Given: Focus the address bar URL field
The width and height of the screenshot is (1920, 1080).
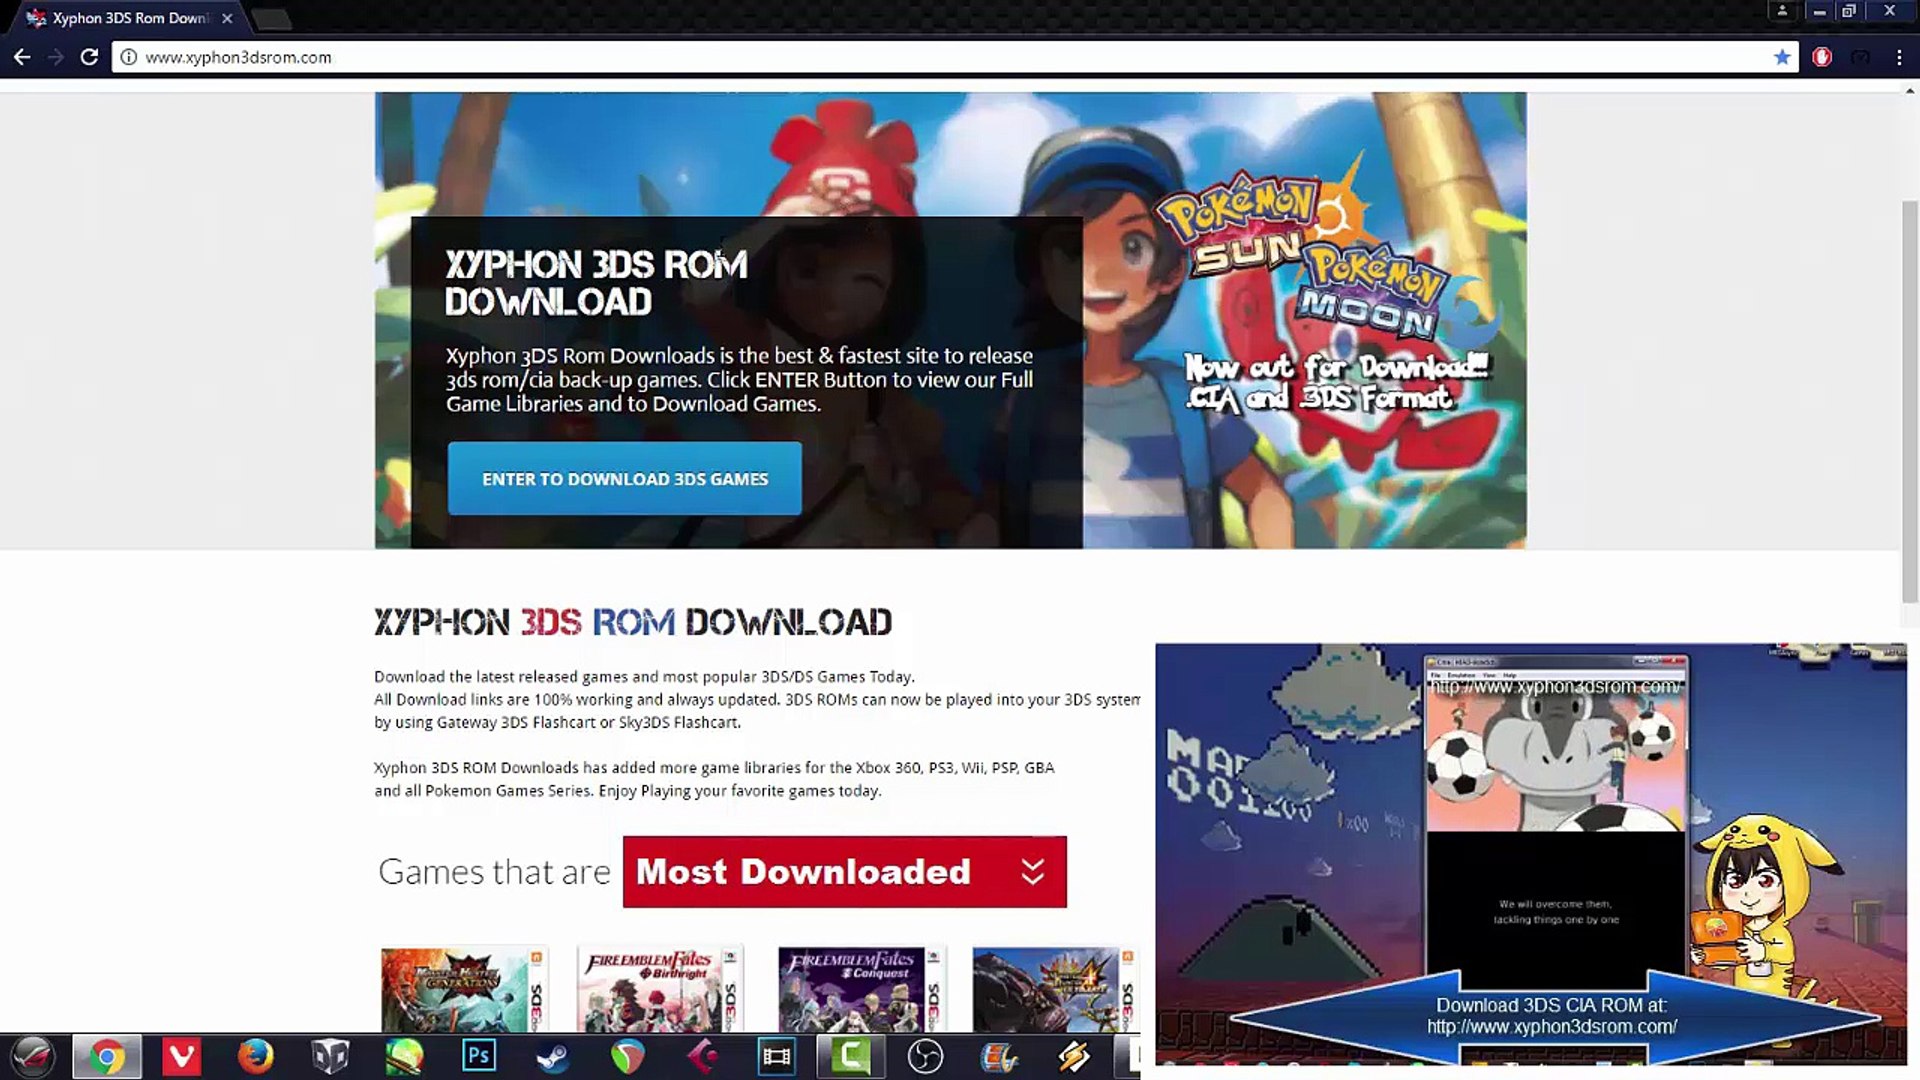Looking at the screenshot, I should click(x=950, y=57).
